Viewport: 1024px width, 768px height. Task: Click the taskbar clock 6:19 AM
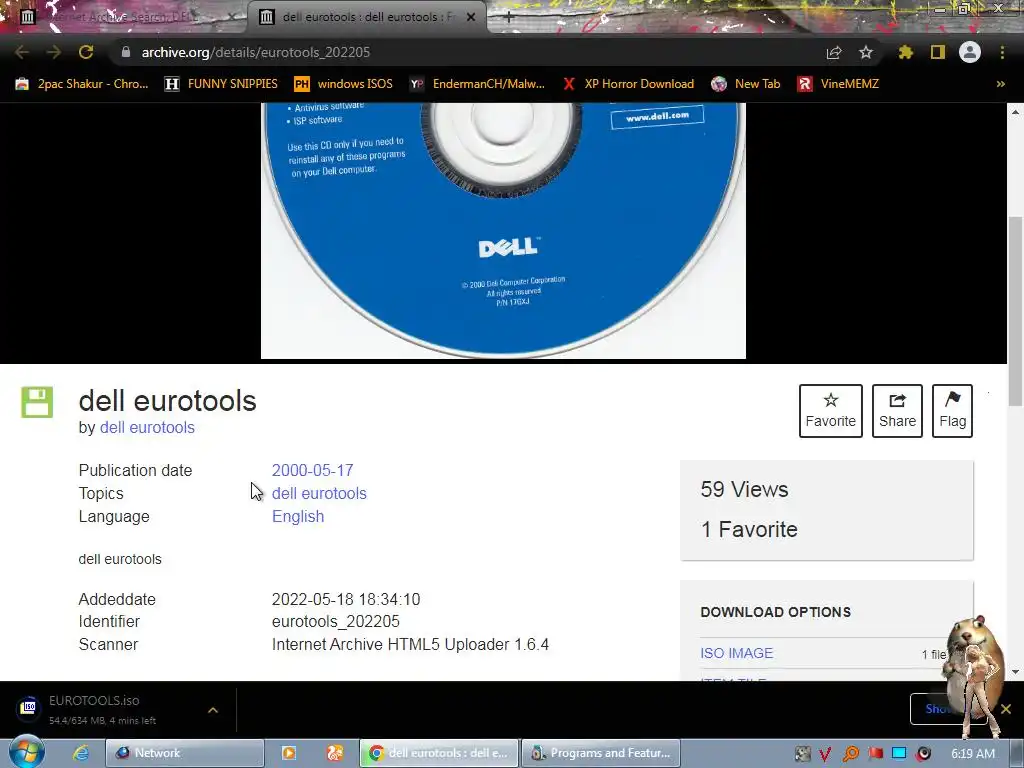pos(973,754)
